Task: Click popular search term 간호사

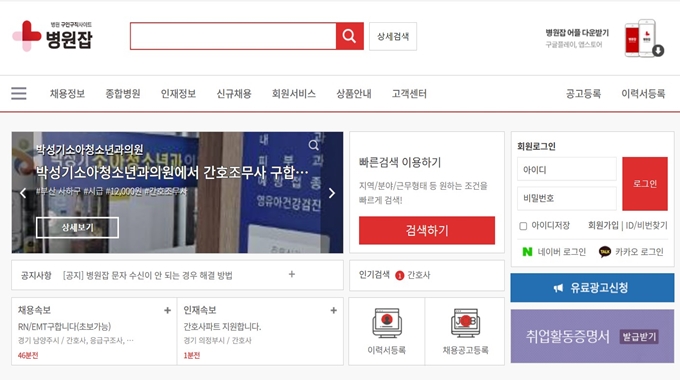Action: pos(418,275)
